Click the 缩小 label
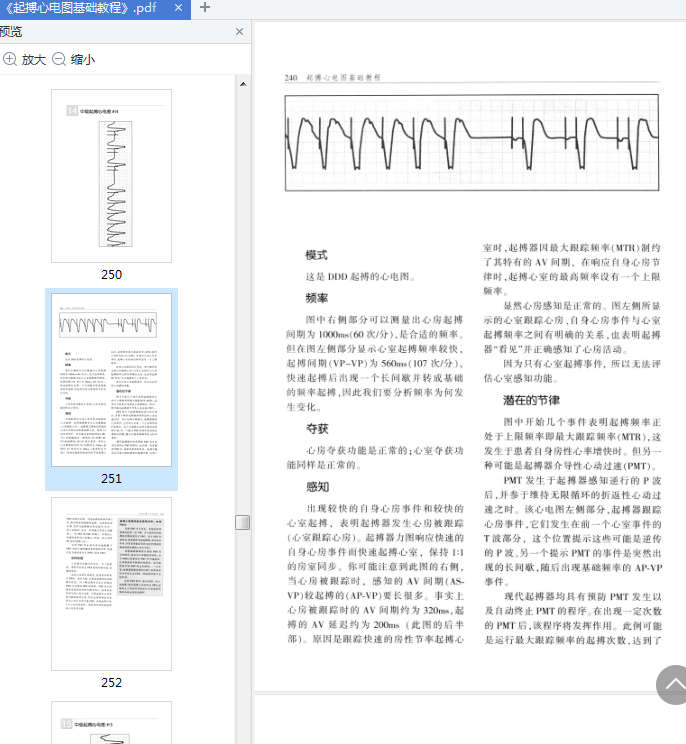 click(x=83, y=60)
